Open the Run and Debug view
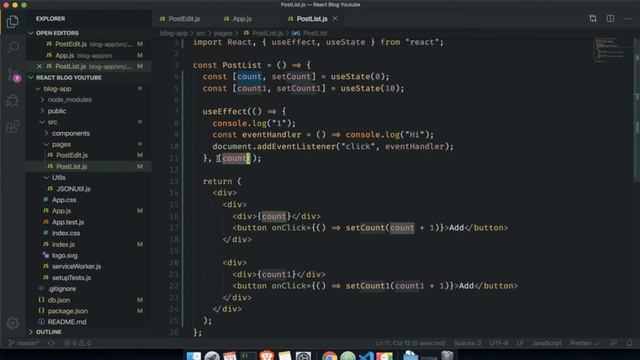Viewport: 640px width, 360px height. point(12,100)
